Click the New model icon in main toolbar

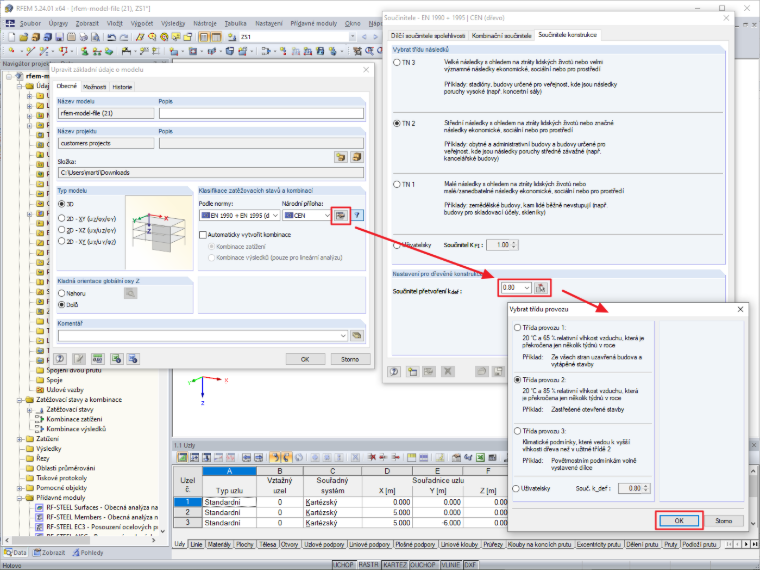[x=12, y=37]
